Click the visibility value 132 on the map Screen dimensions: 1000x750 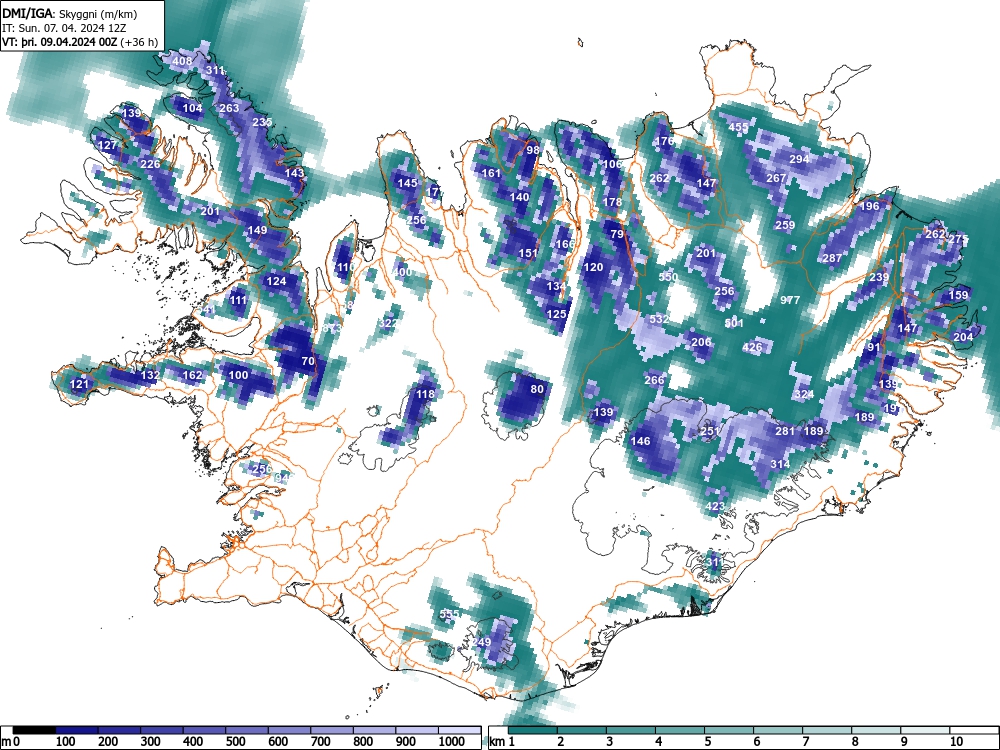point(150,375)
